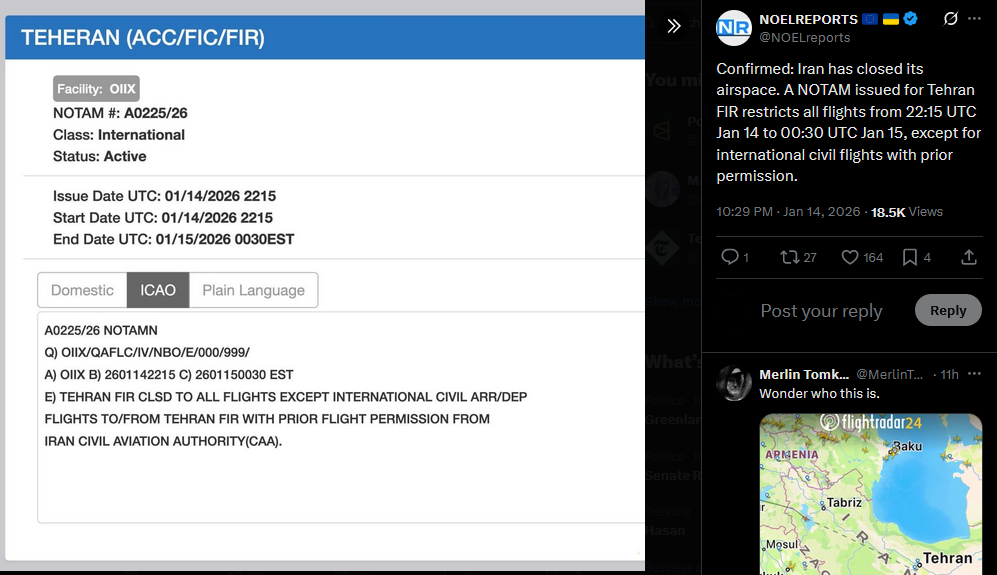Click the IRAN CIVIL AVIATION AUTHORITY(CAA). line
The height and width of the screenshot is (575, 997).
click(163, 441)
